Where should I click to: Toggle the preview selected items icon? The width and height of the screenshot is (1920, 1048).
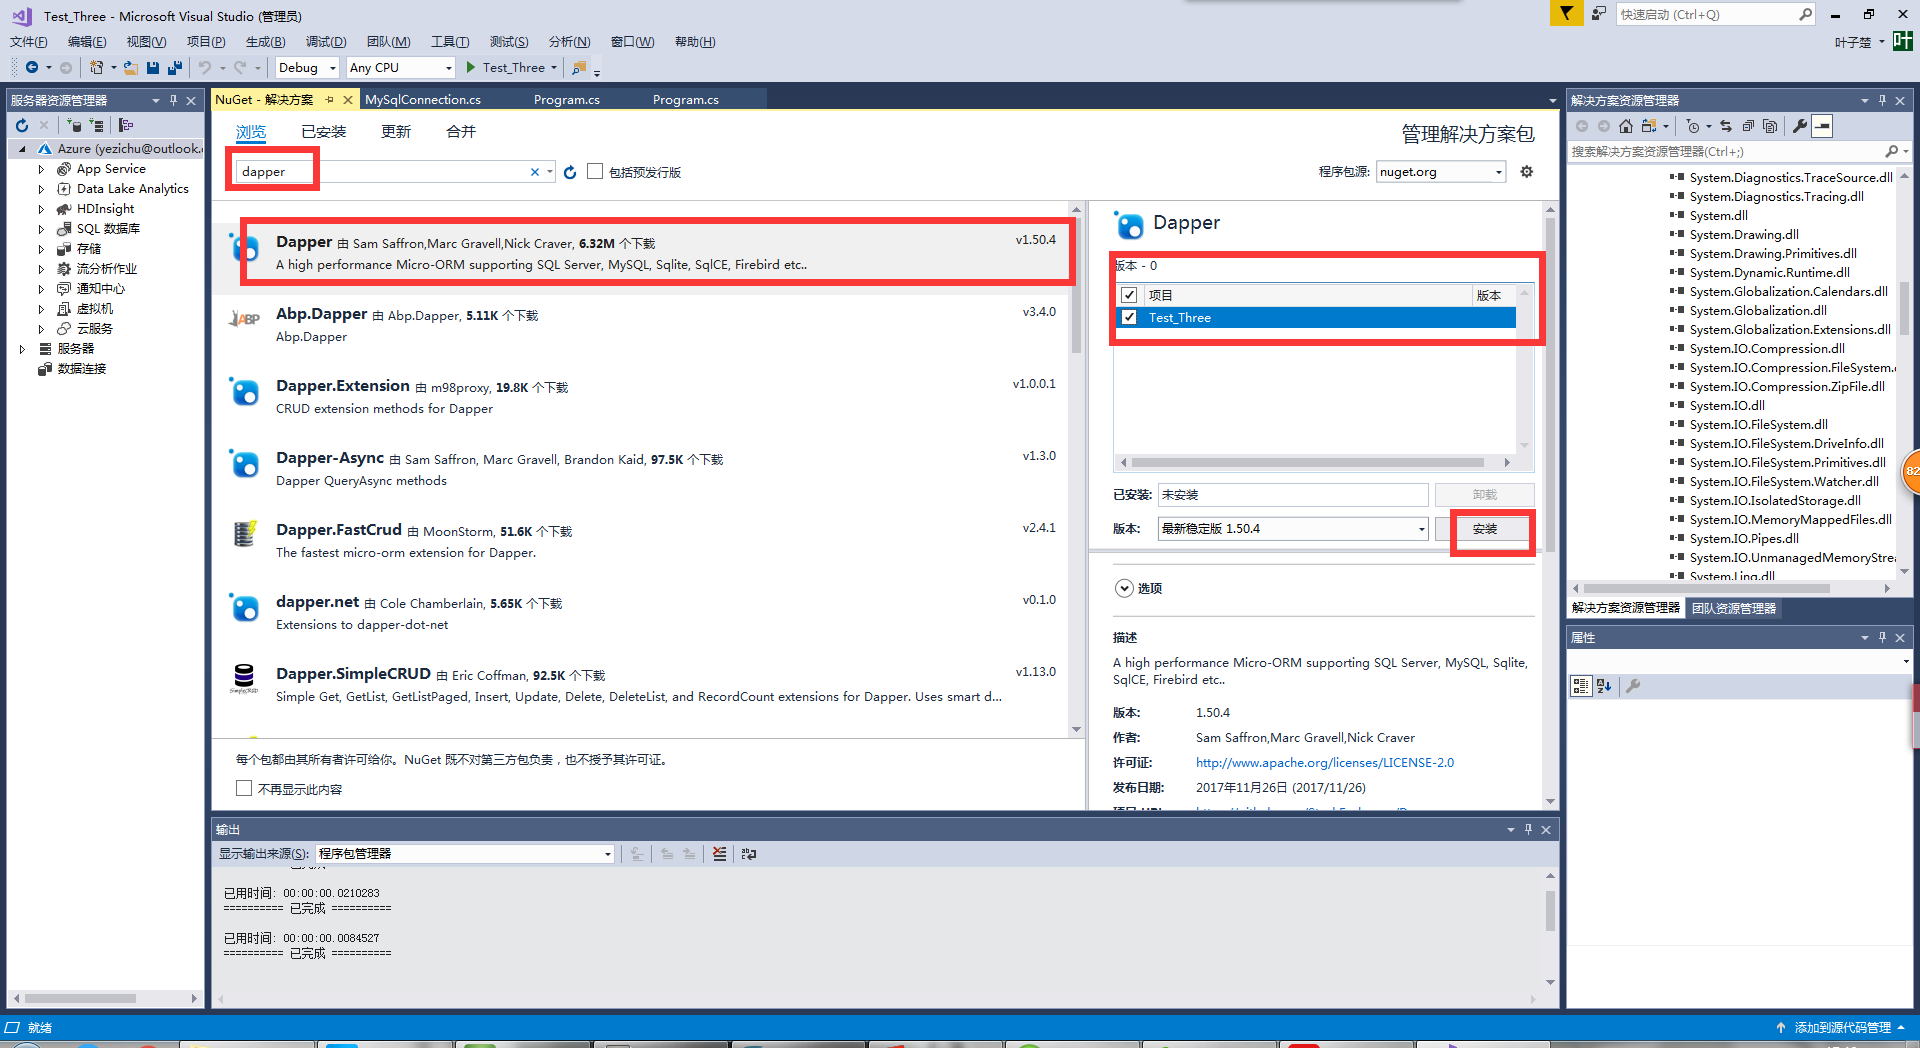(1822, 126)
